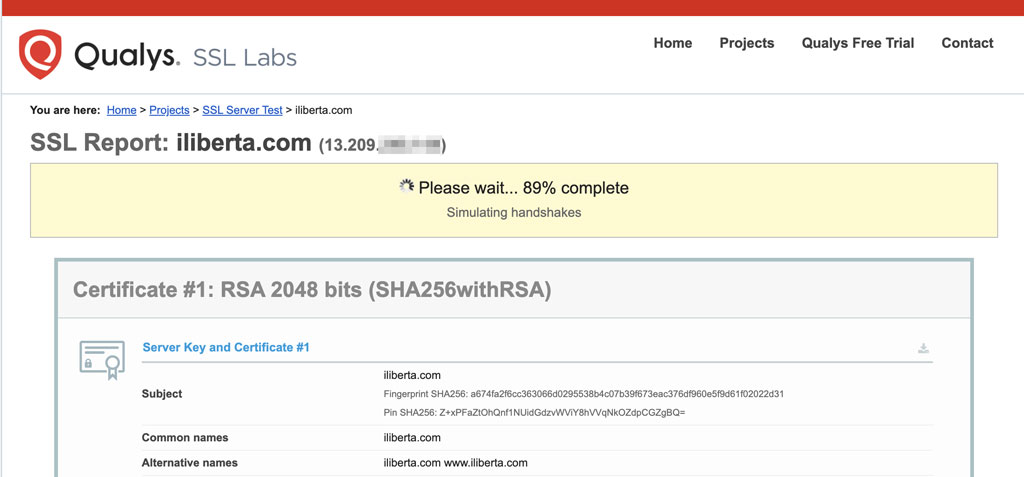The image size is (1024, 477).
Task: Open the Projects navigation menu item
Action: [x=746, y=43]
